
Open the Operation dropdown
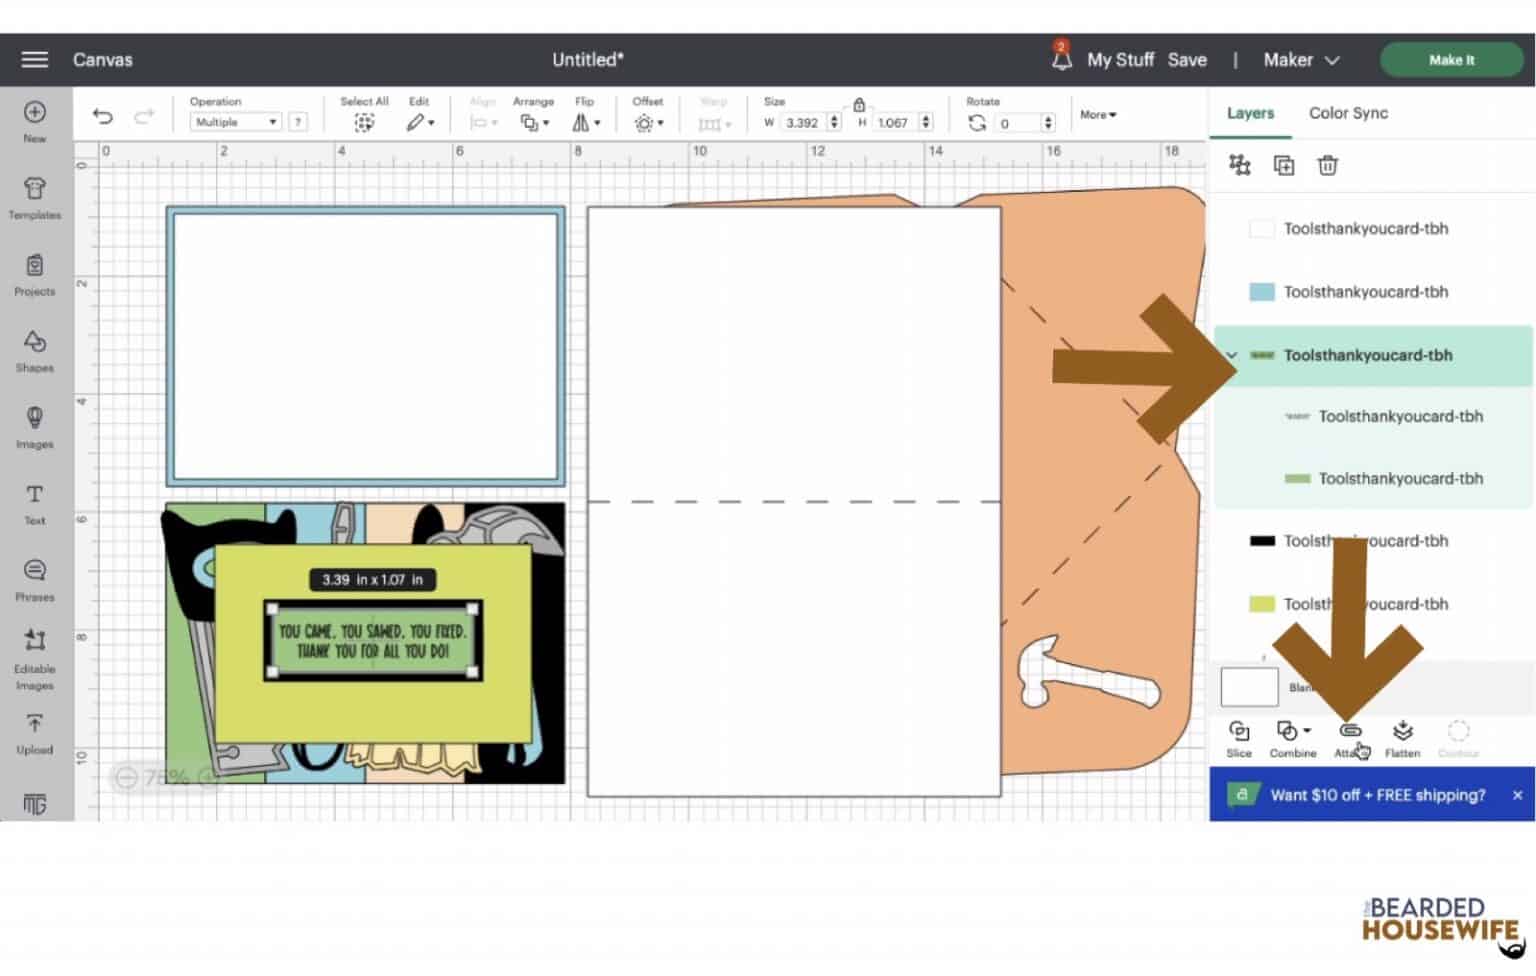(236, 122)
